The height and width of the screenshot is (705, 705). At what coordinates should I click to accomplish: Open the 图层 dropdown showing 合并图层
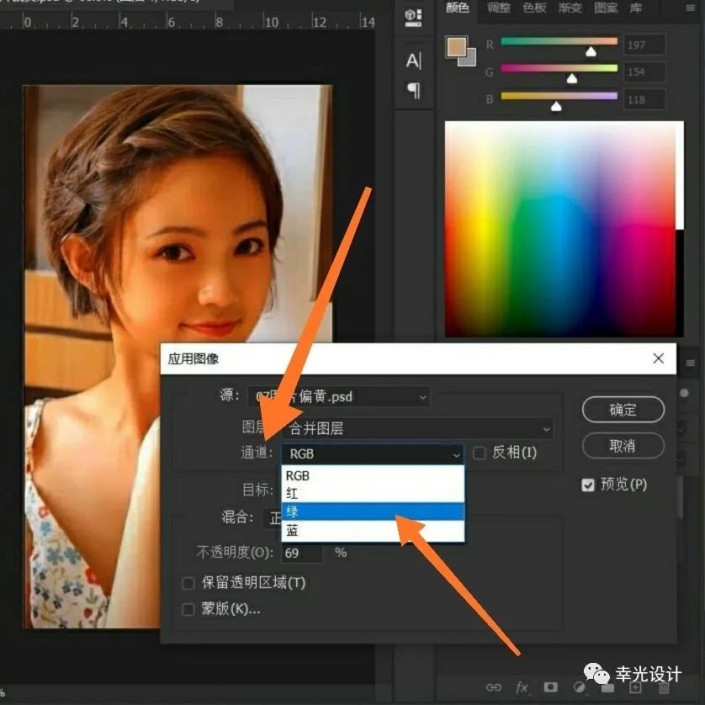(x=418, y=428)
